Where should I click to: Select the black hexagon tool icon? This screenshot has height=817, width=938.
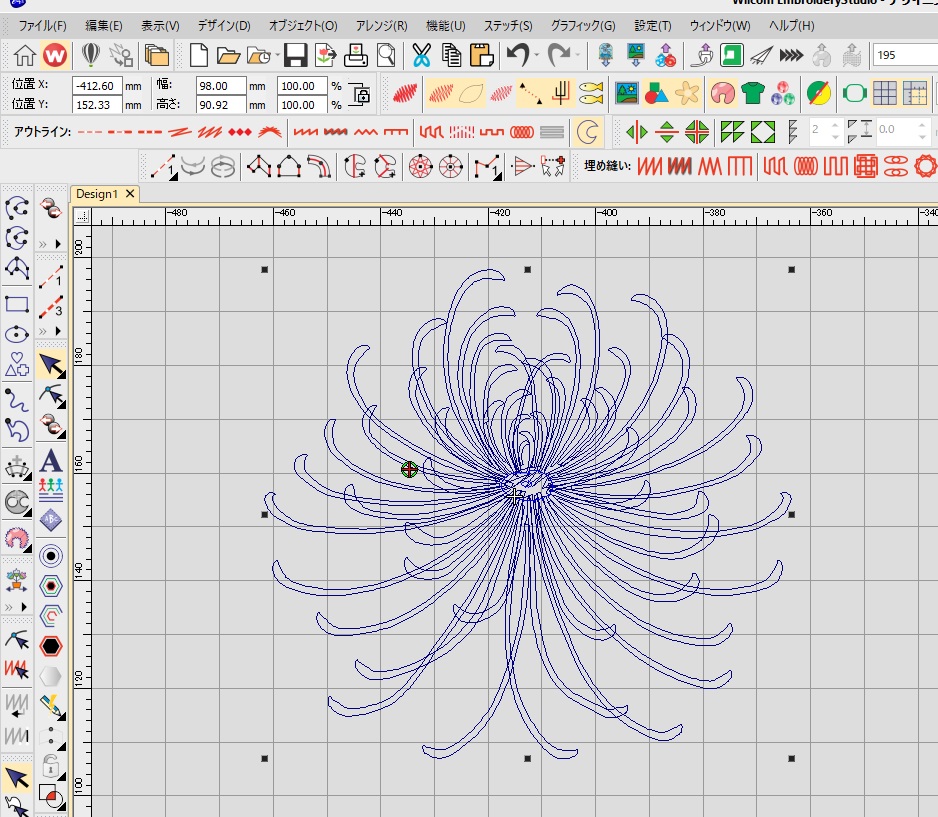(x=51, y=646)
